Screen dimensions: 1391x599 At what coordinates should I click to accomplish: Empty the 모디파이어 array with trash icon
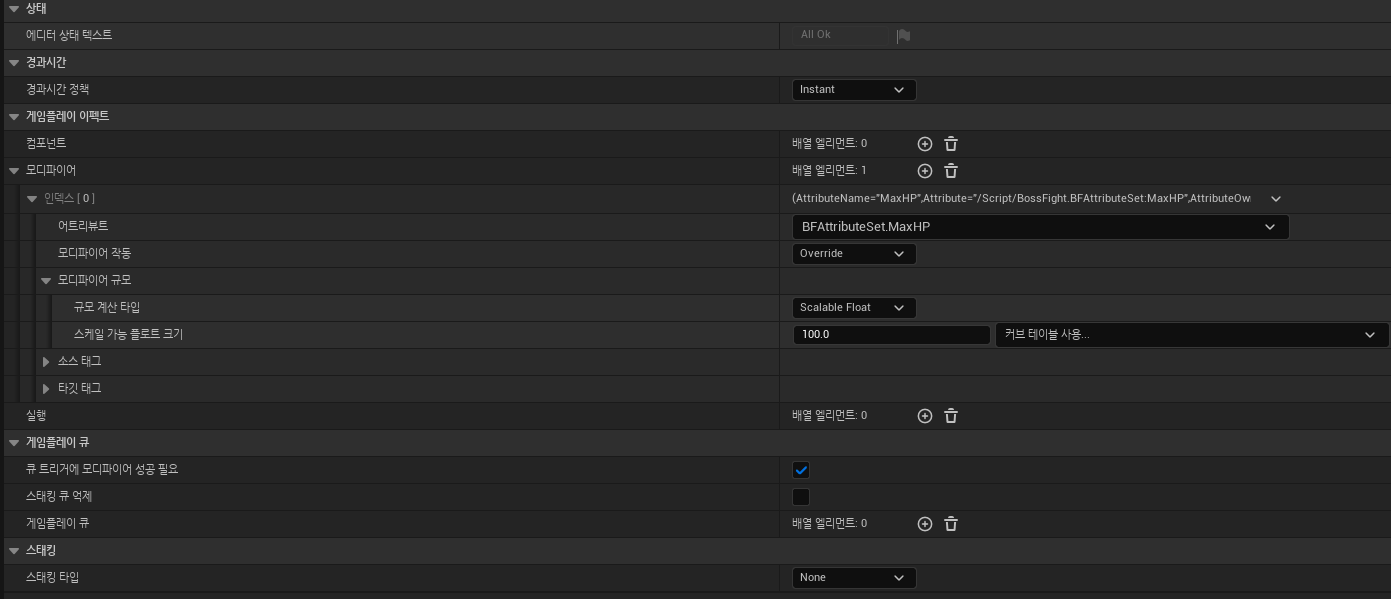click(951, 171)
